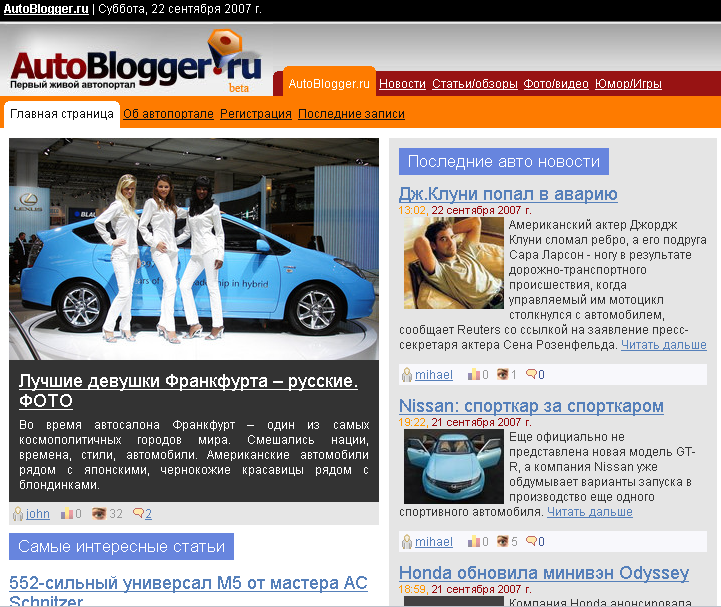
Task: Open the AutoBlogger.ru section tab
Action: coord(329,84)
